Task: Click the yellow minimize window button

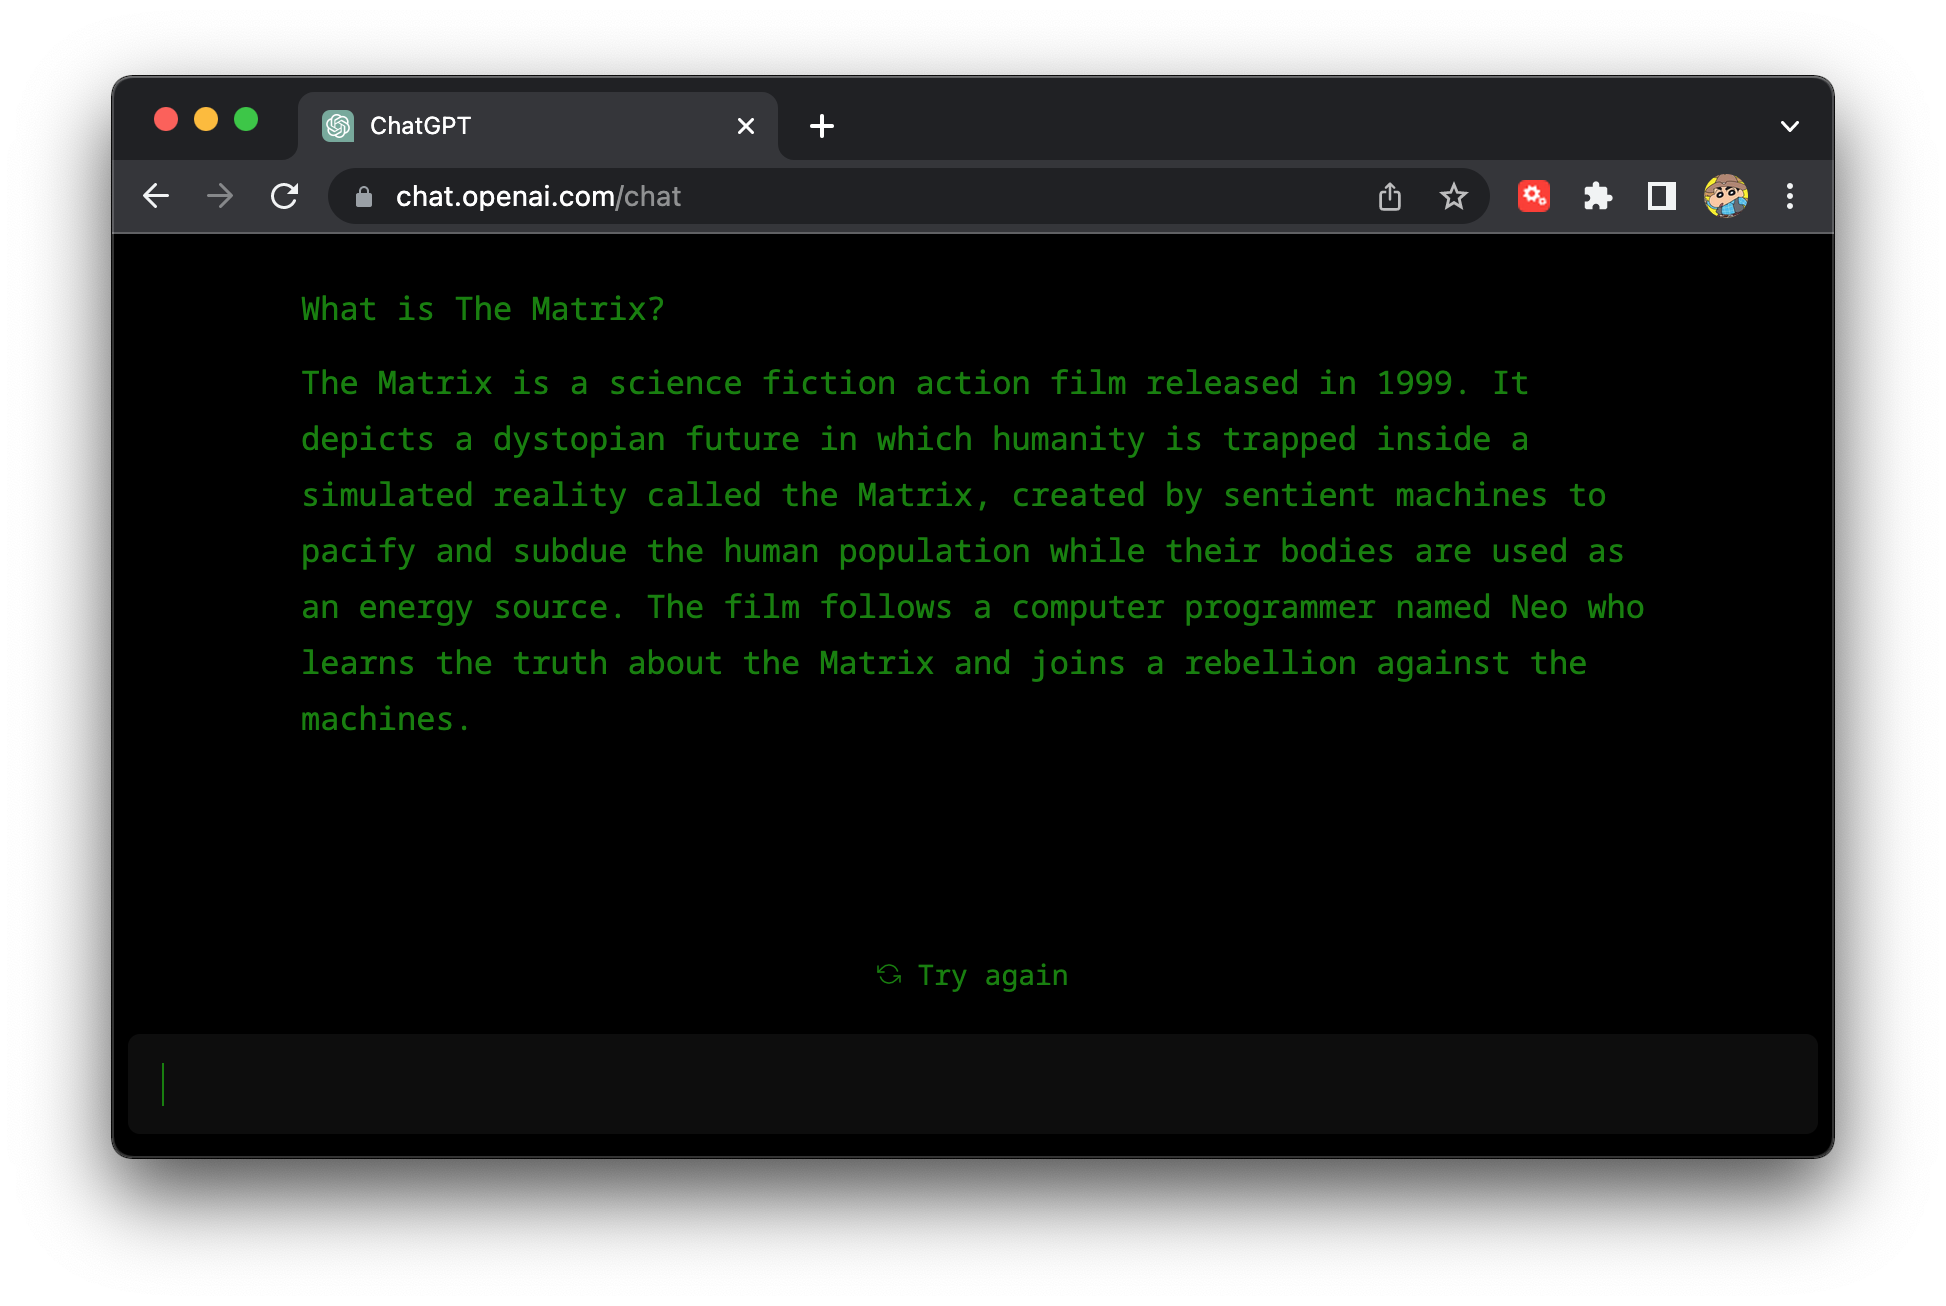Action: coord(206,120)
